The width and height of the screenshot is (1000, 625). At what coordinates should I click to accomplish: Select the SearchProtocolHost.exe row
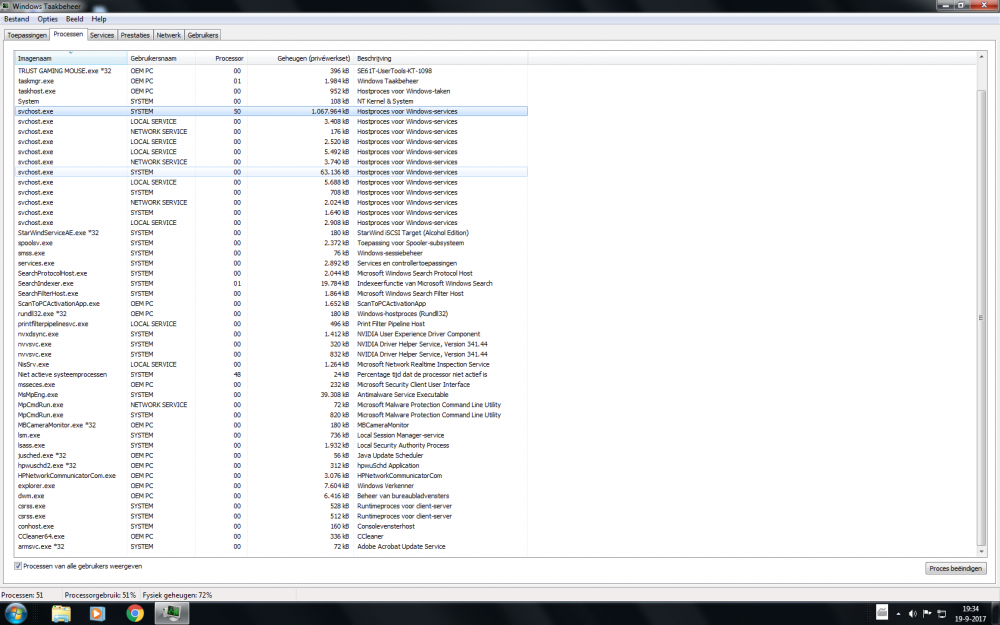pos(271,273)
